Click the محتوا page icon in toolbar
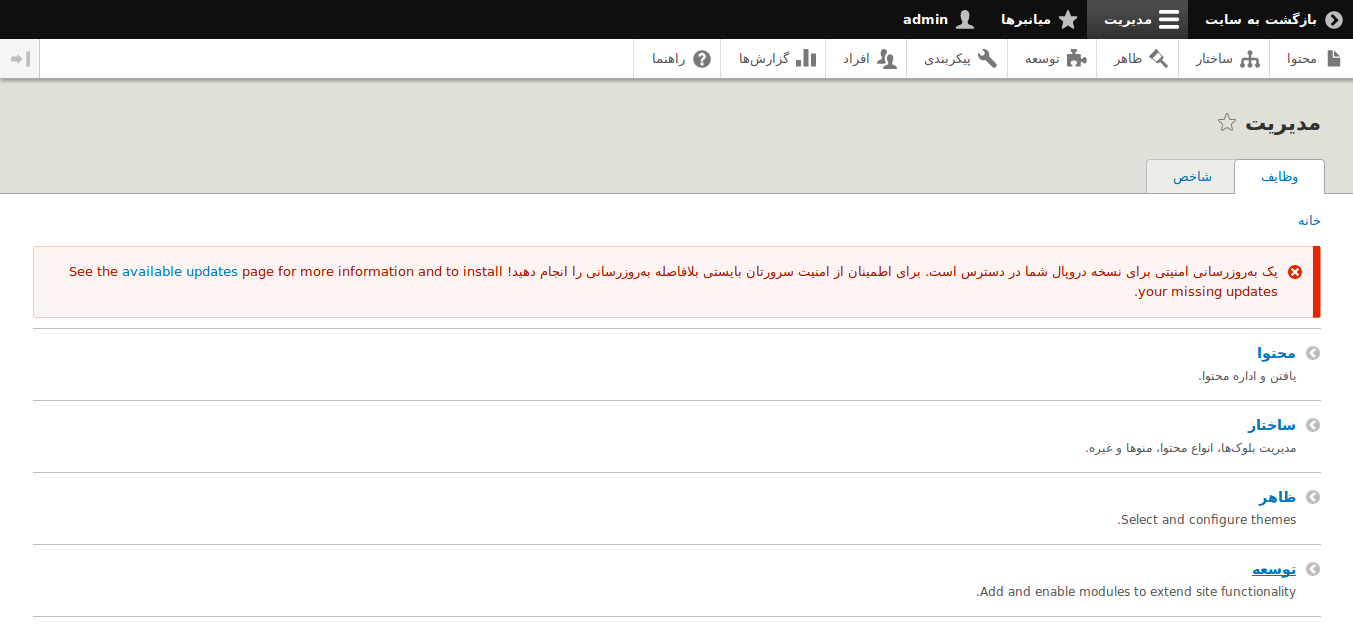1353x631 pixels. point(1333,59)
